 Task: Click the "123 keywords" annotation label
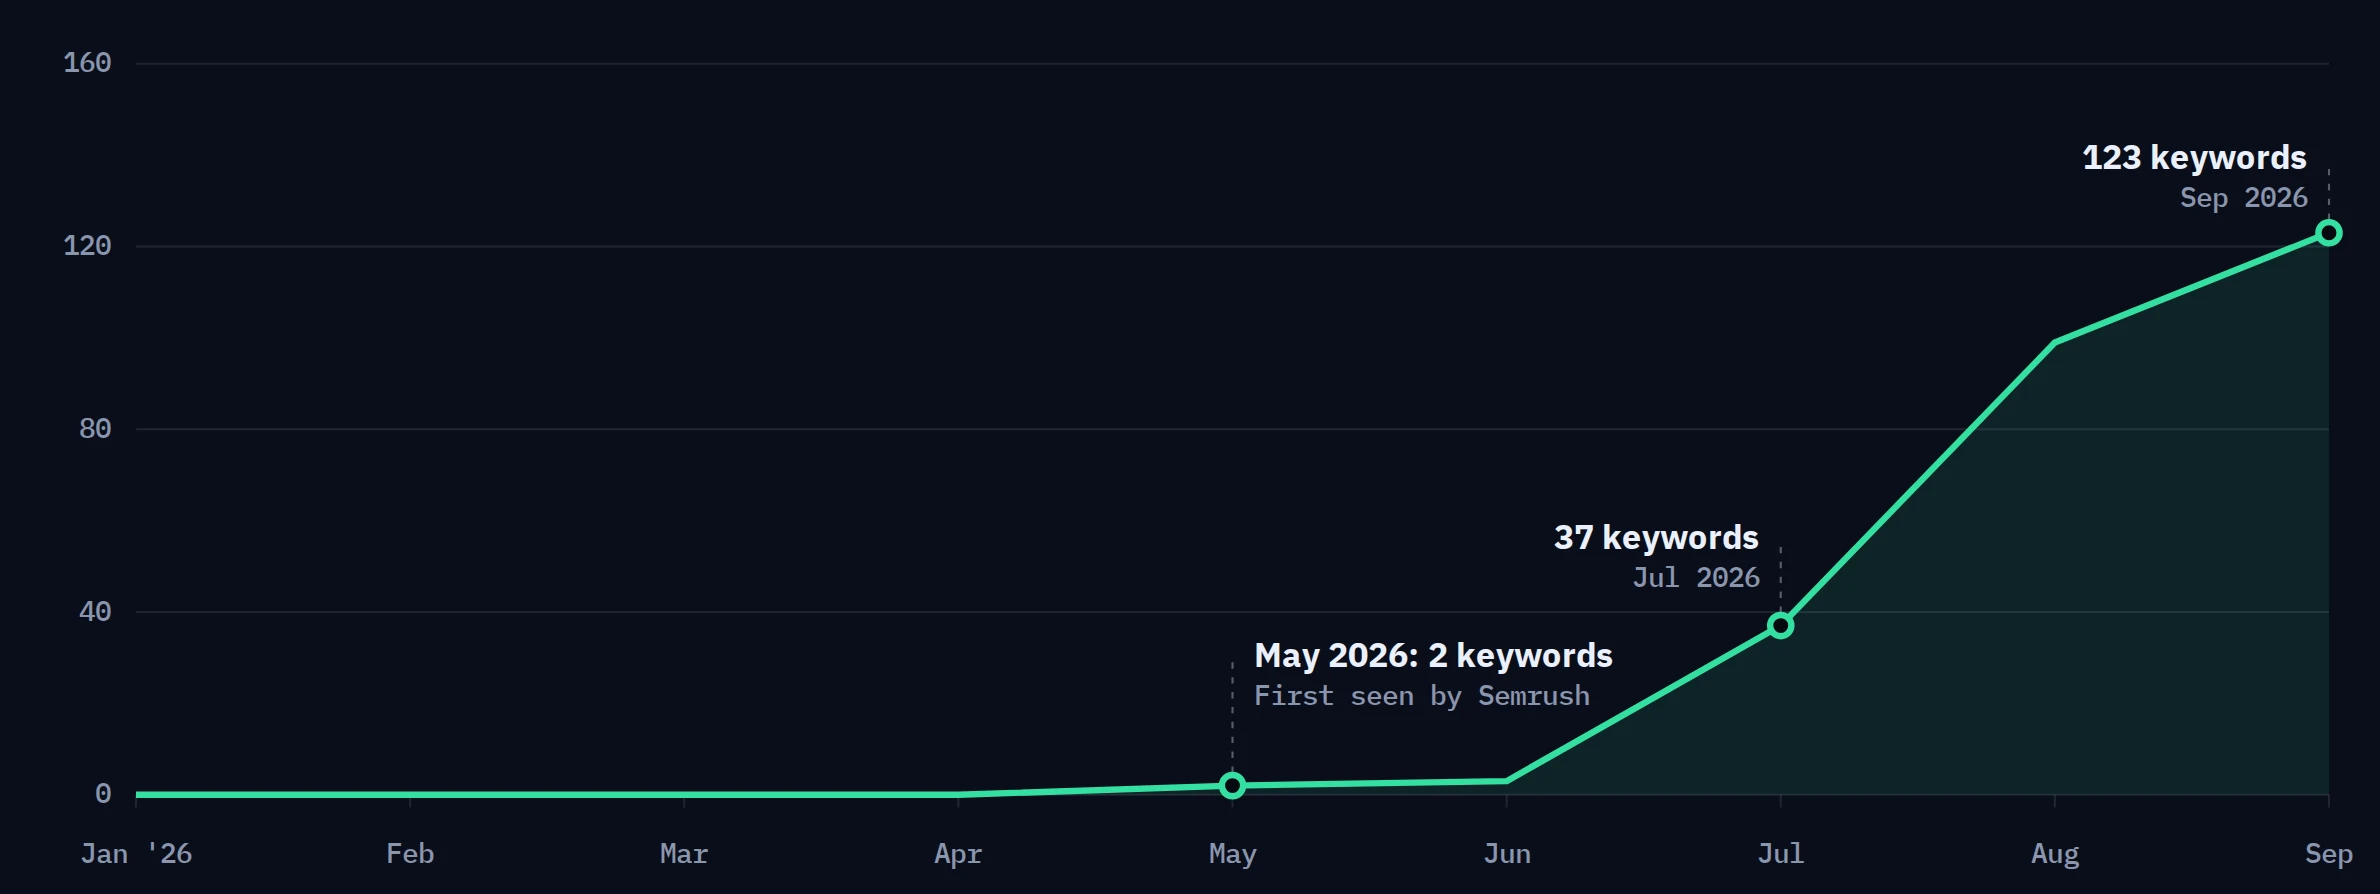[2194, 158]
